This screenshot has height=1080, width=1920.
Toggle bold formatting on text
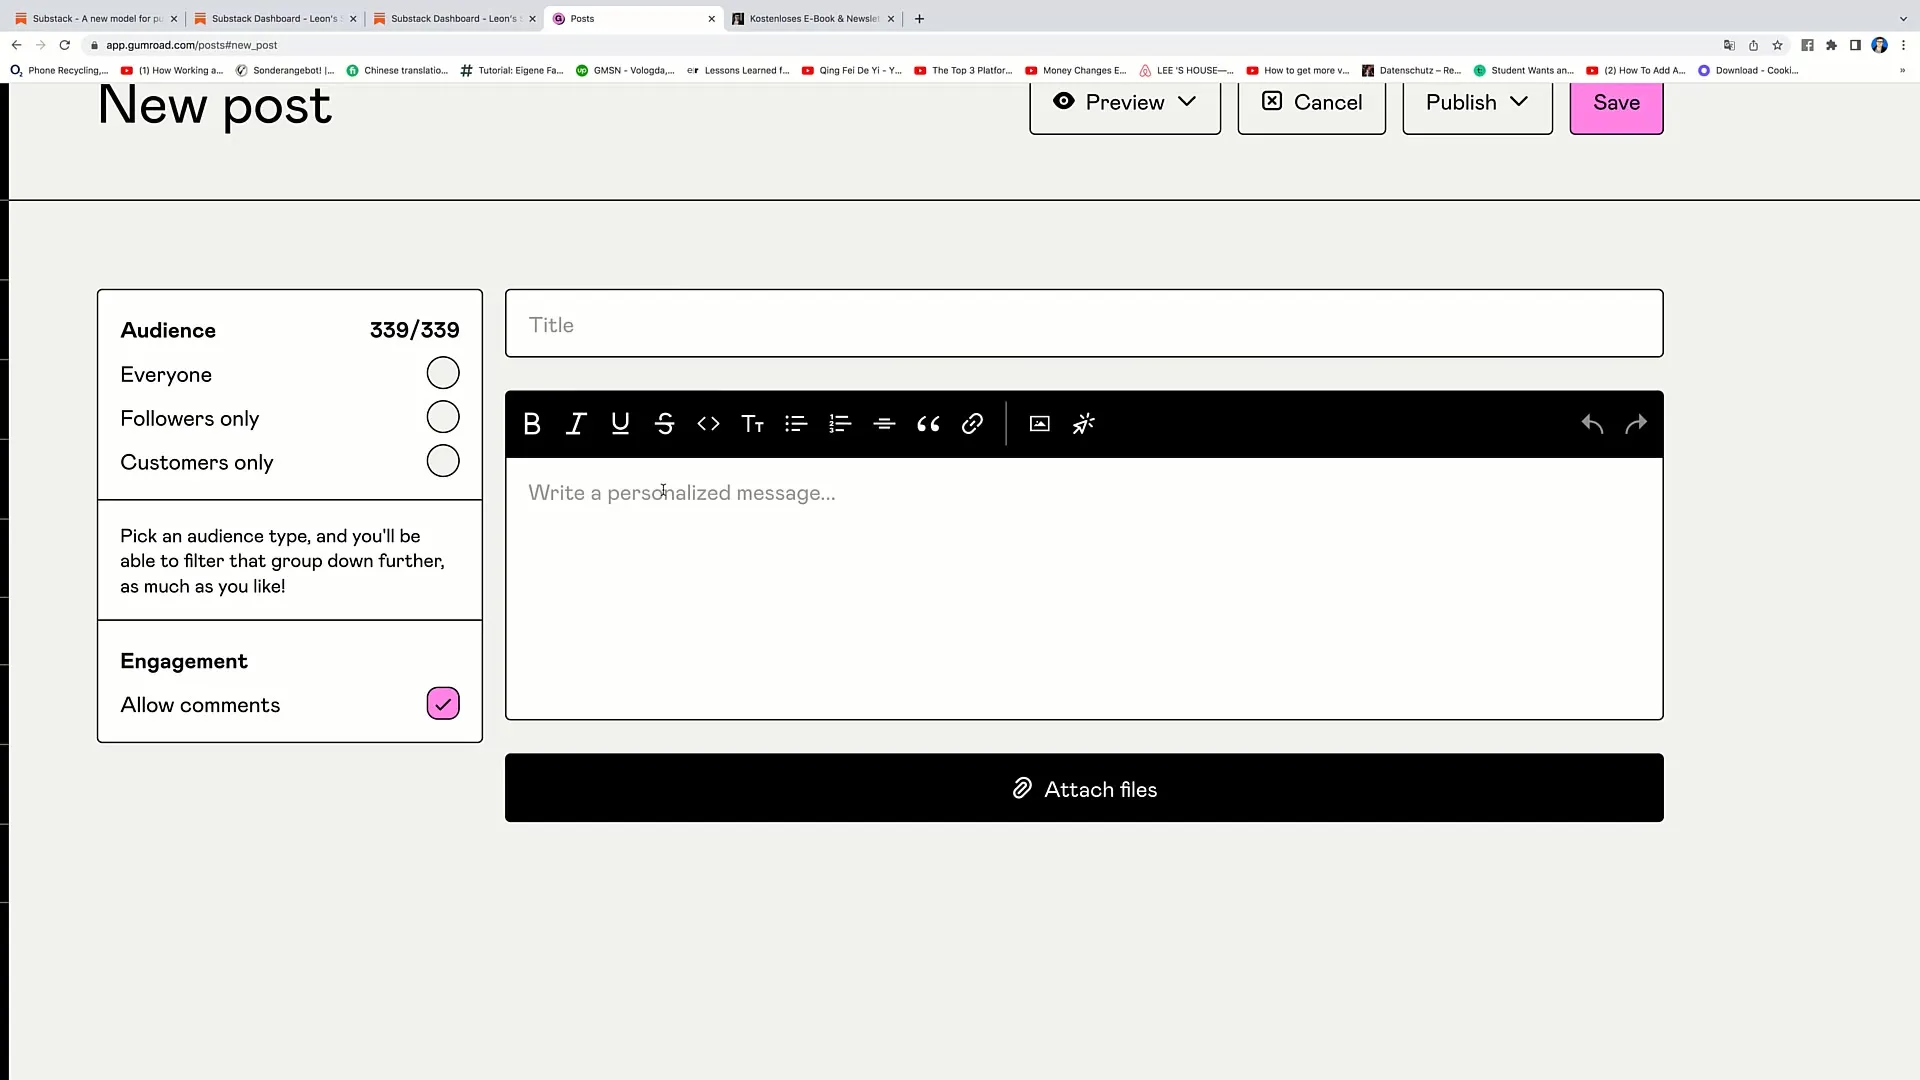(533, 423)
